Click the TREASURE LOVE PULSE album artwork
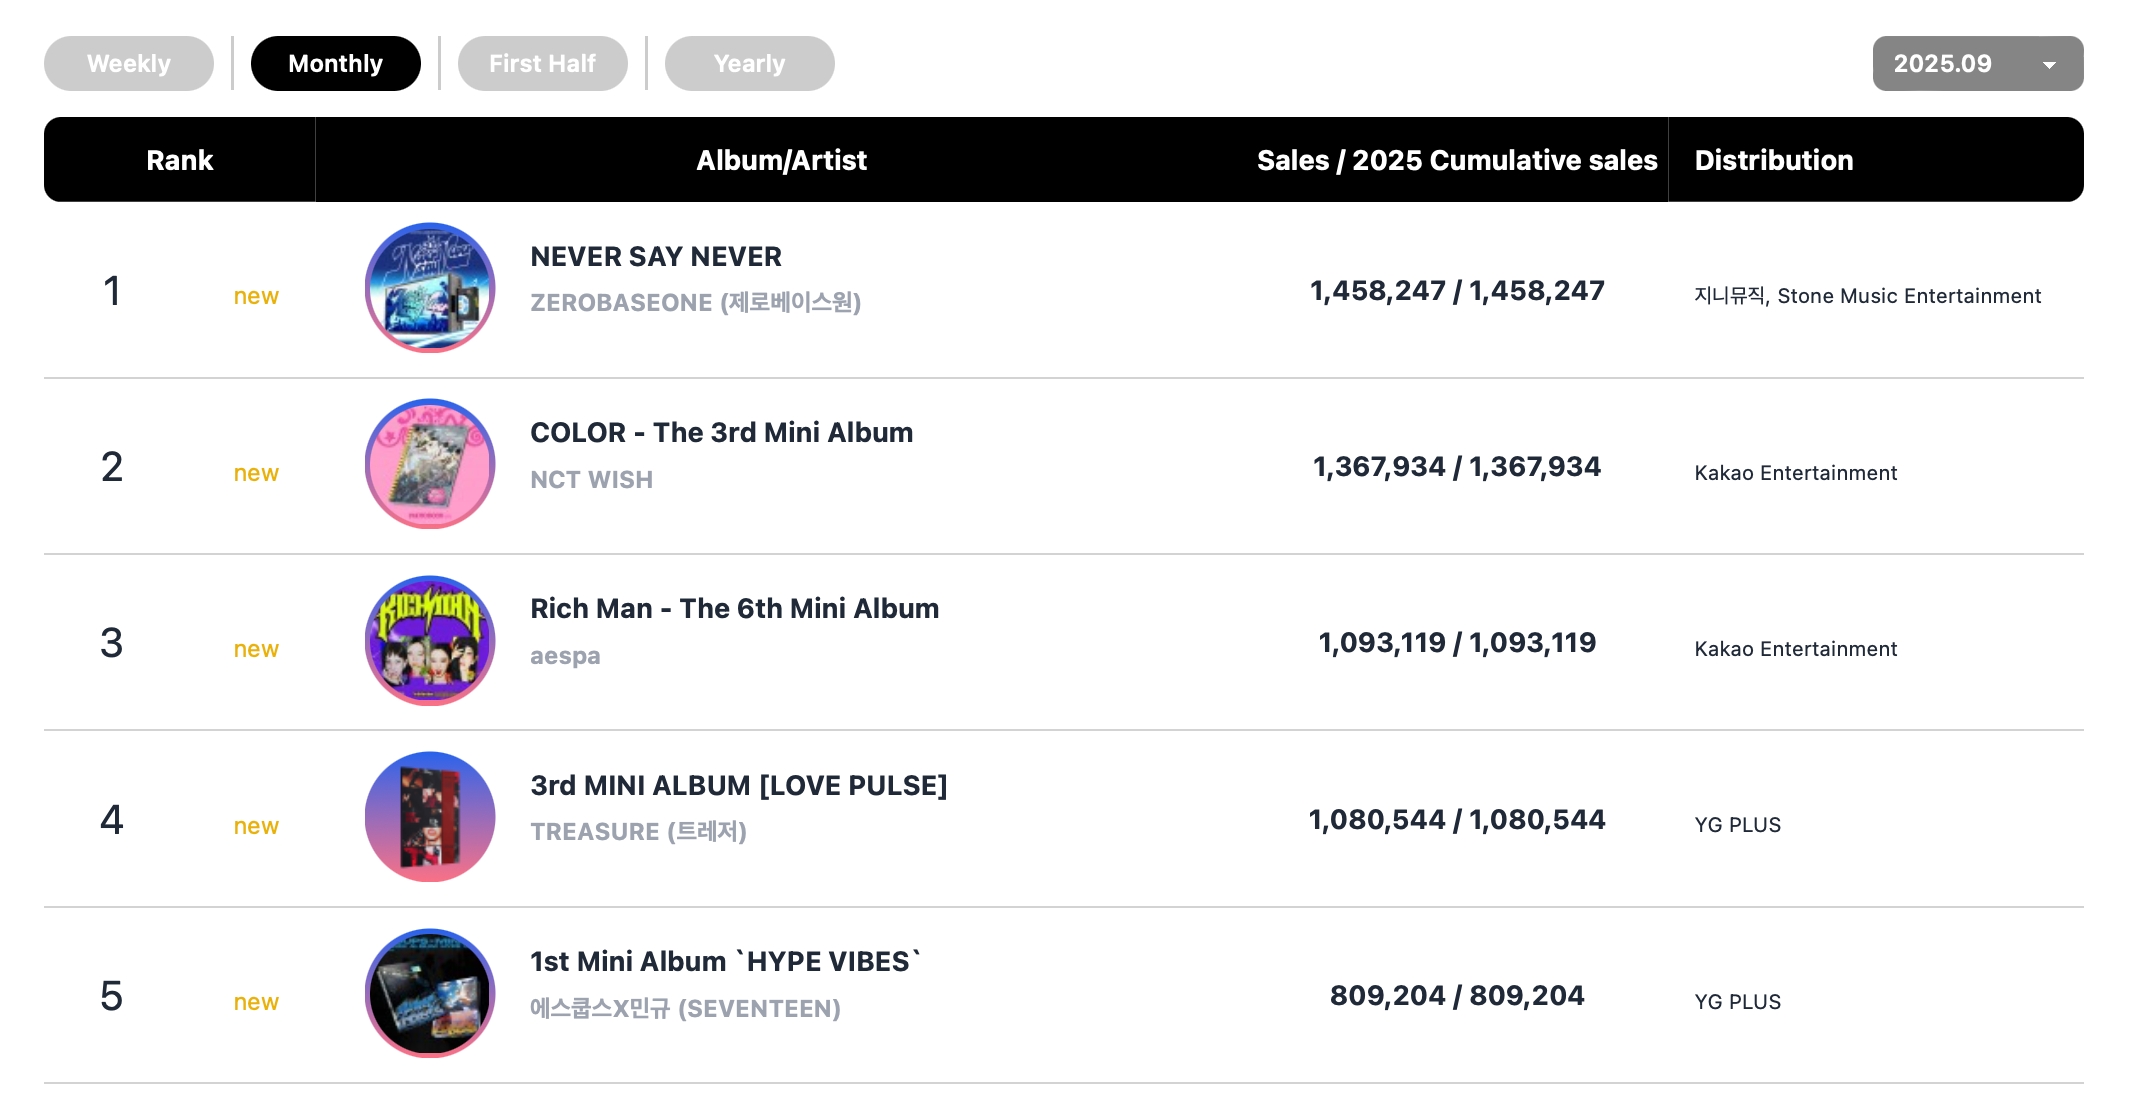2134x1096 pixels. pyautogui.click(x=430, y=817)
